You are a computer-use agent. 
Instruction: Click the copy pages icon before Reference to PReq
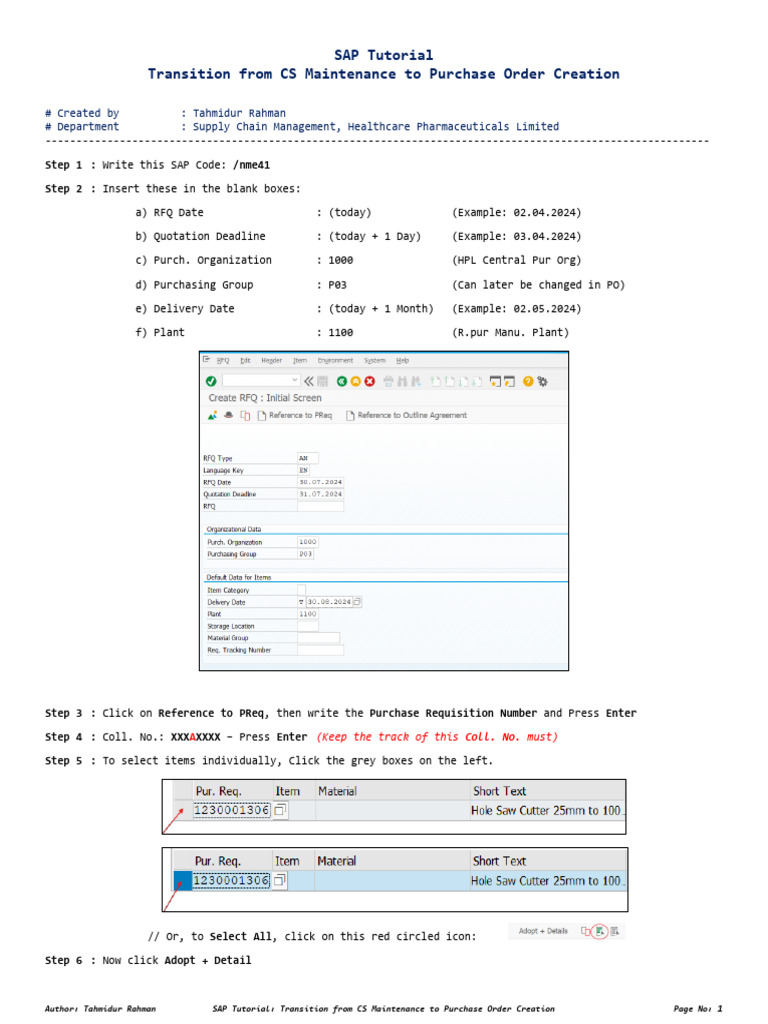[245, 415]
